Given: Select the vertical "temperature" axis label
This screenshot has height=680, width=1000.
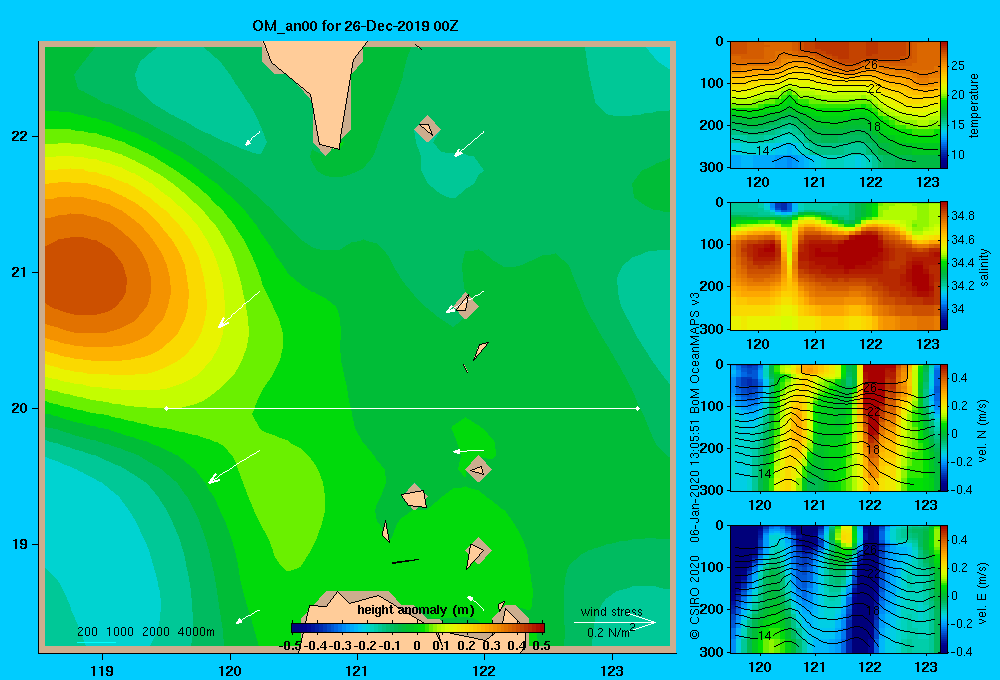Looking at the screenshot, I should pyautogui.click(x=974, y=105).
